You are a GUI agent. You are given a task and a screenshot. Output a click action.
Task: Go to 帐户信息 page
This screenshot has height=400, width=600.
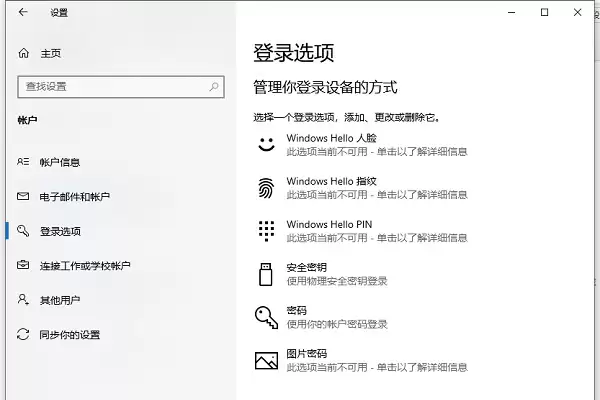60,162
